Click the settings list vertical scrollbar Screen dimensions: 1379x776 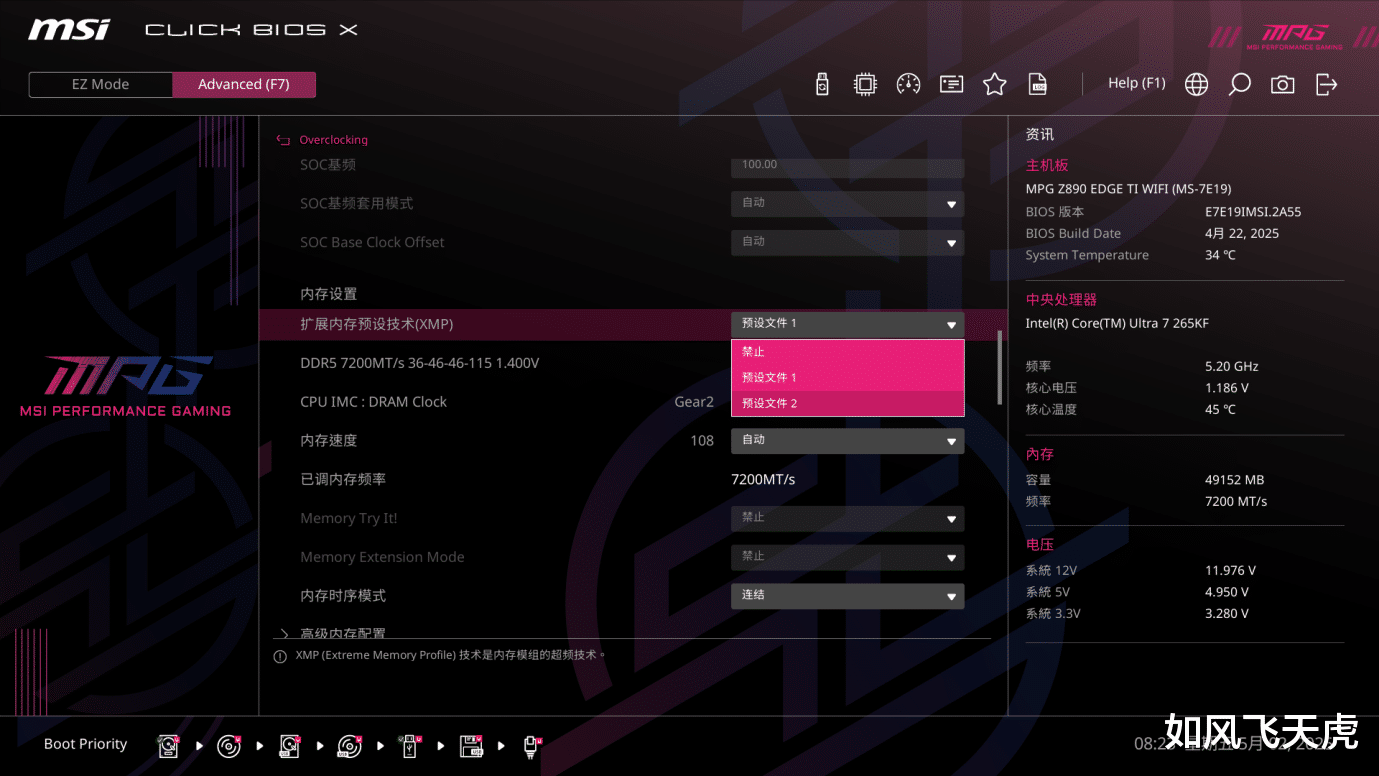pyautogui.click(x=999, y=368)
